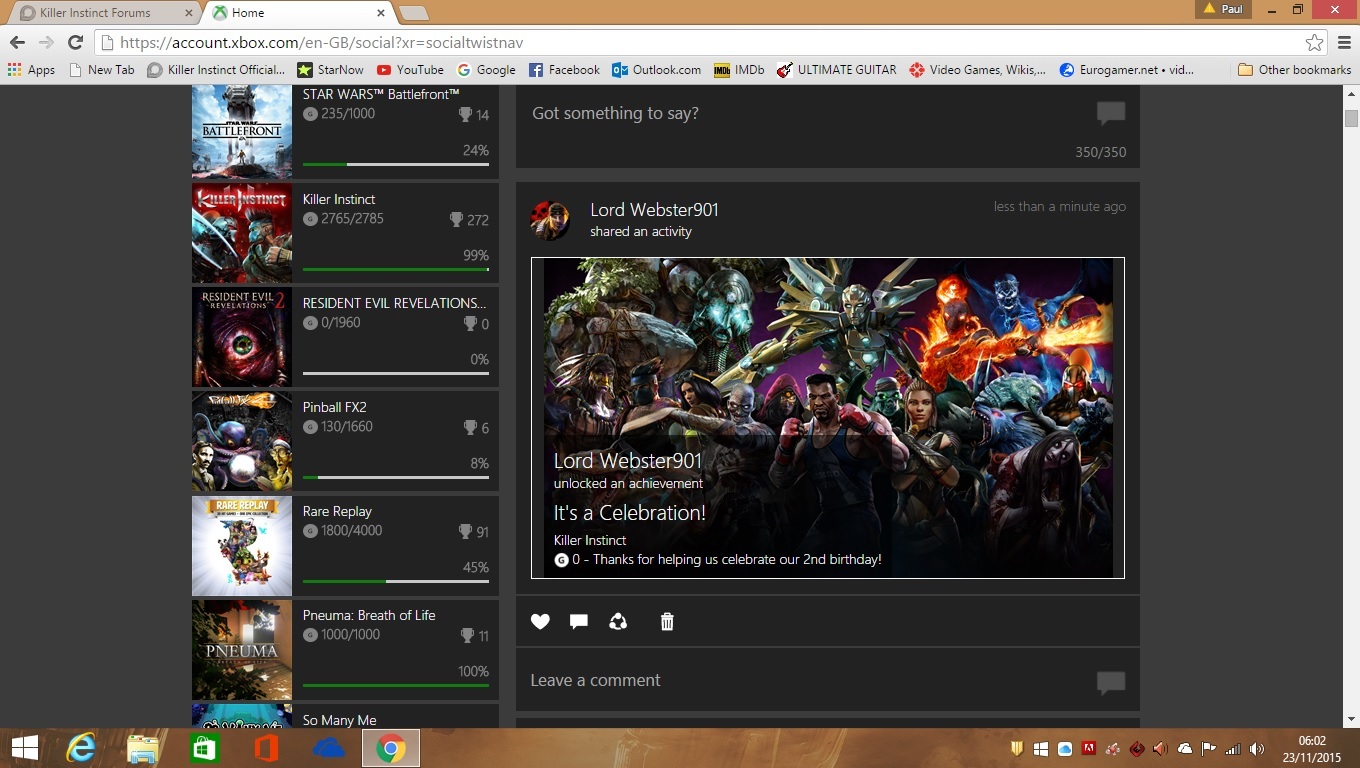This screenshot has width=1360, height=768.
Task: Open the IMDb bookmark
Action: (x=739, y=70)
